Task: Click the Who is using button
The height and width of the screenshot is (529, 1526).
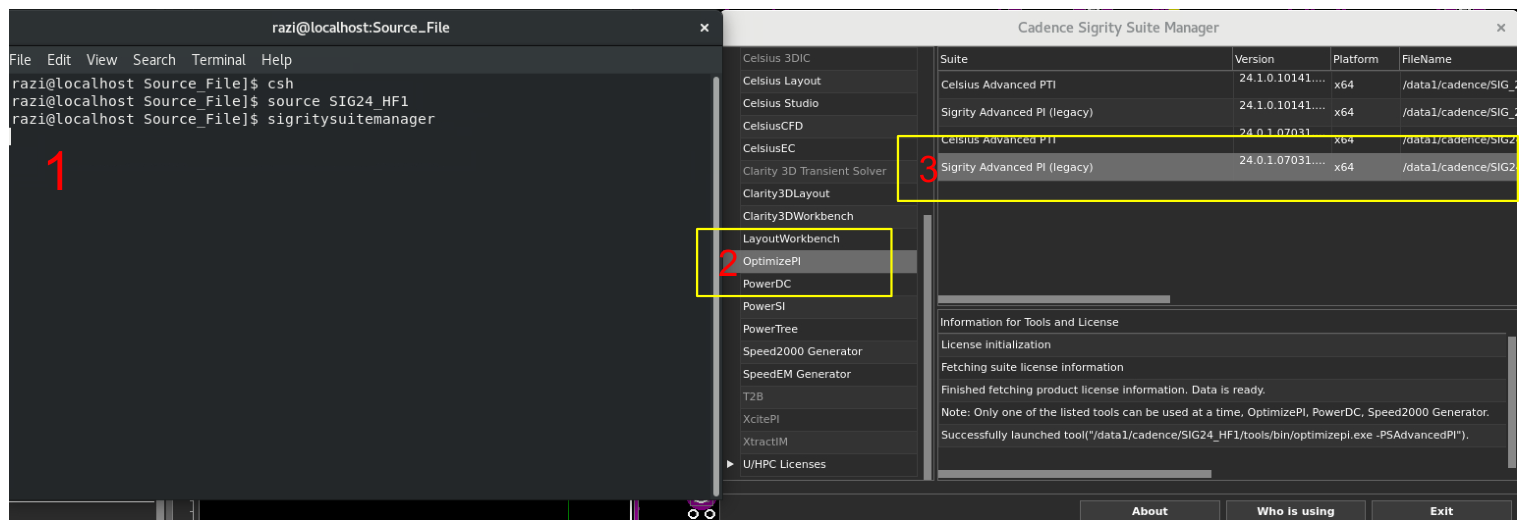Action: tap(1295, 511)
